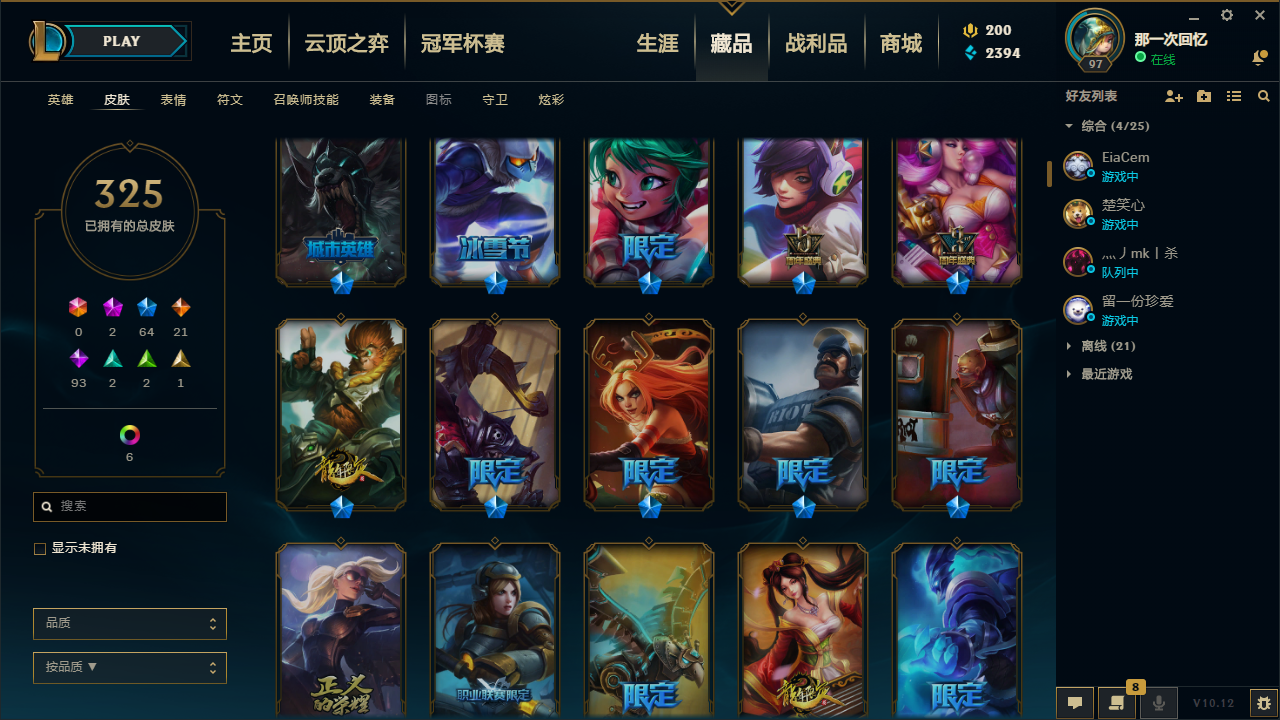Open missions icon with badge 8
Screen dimensions: 1280x720
click(x=1117, y=703)
